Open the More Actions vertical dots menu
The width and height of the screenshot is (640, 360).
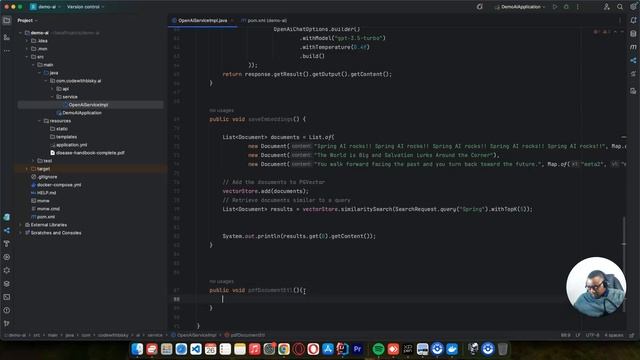point(578,7)
